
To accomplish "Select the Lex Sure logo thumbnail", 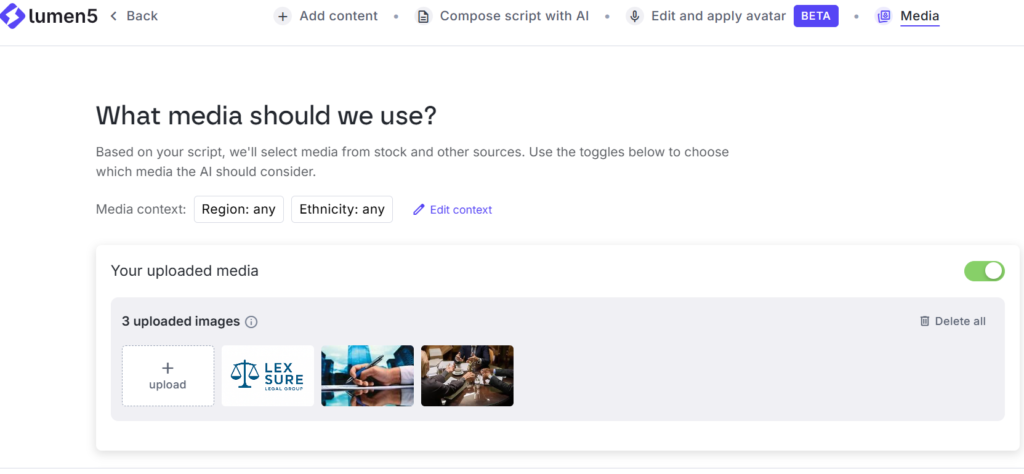I will (267, 376).
